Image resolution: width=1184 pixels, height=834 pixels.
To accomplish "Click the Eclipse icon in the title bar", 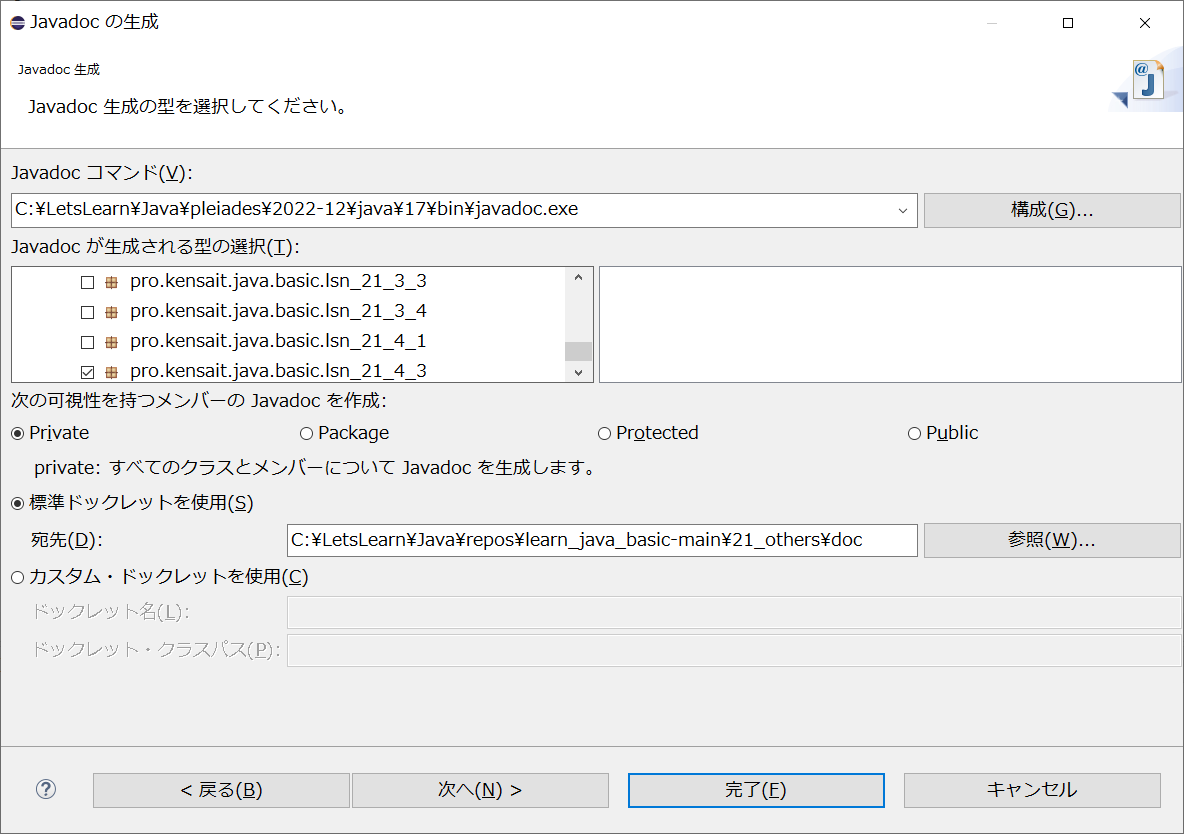I will tap(16, 21).
